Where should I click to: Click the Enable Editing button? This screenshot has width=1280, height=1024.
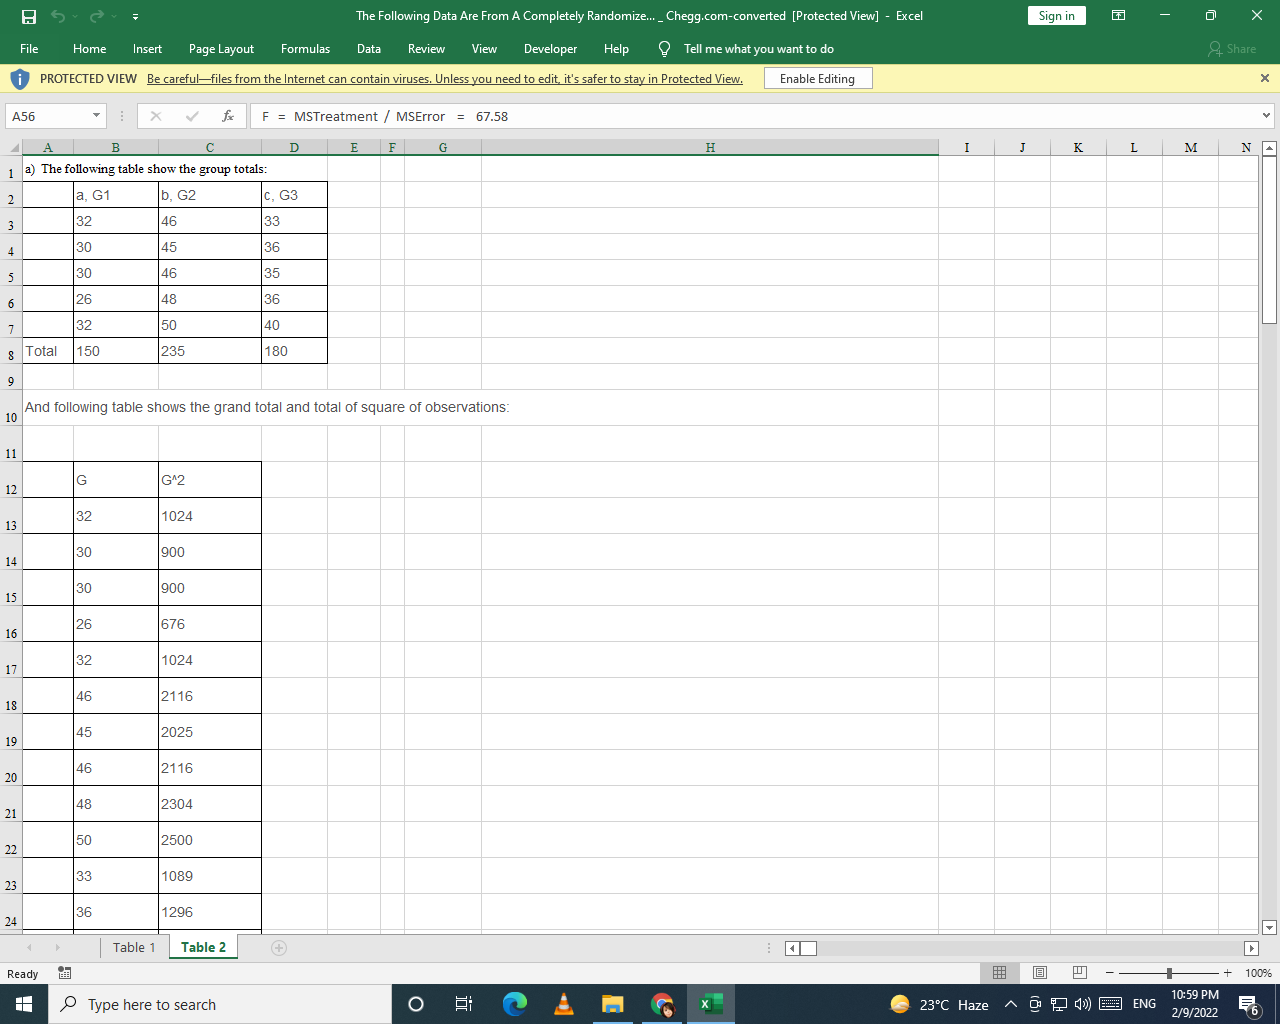817,77
